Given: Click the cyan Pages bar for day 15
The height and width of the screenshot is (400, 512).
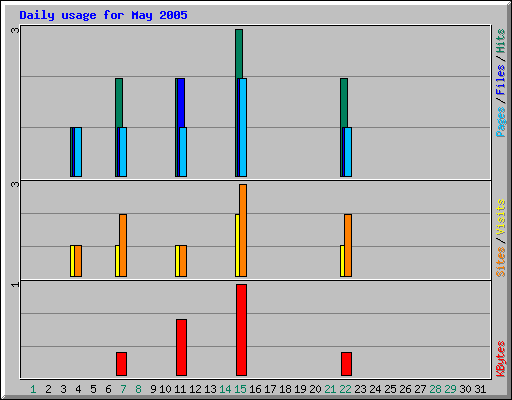Looking at the screenshot, I should (x=243, y=127).
